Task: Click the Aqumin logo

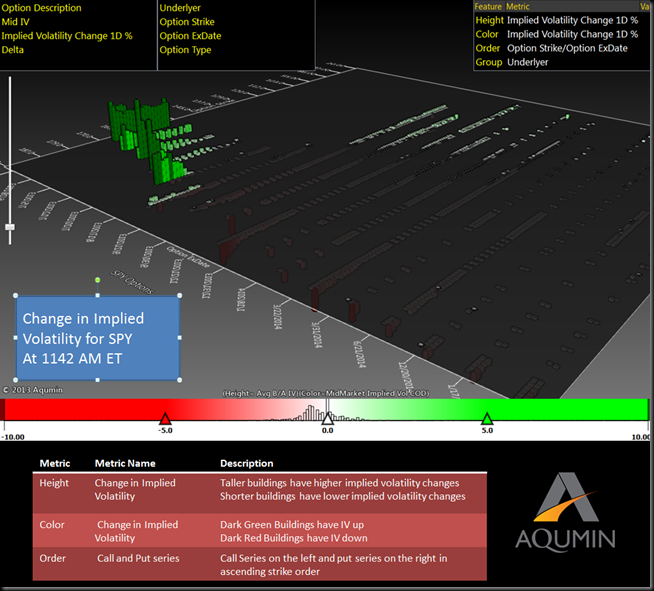Action: [x=565, y=512]
